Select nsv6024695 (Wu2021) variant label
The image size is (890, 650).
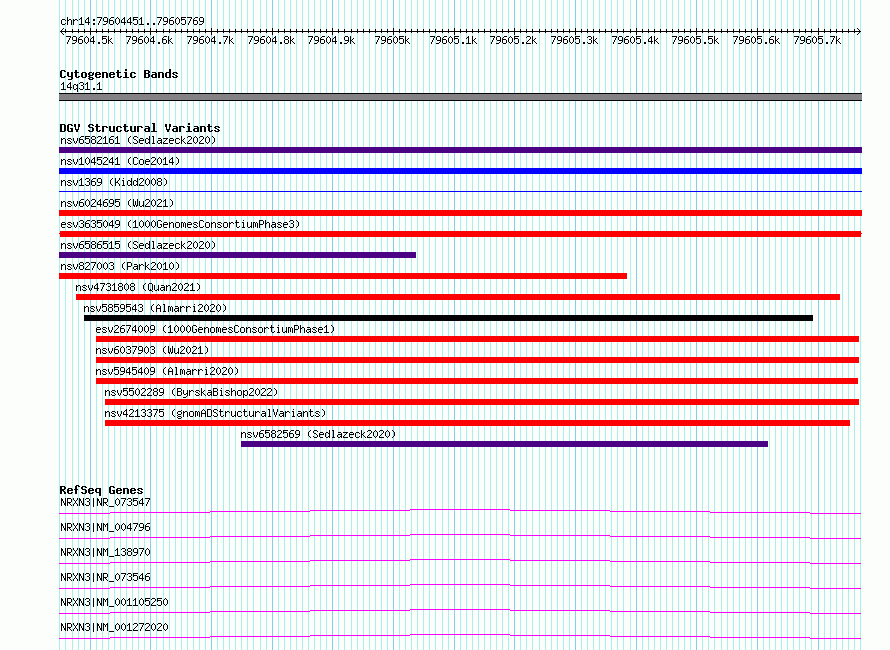click(117, 203)
